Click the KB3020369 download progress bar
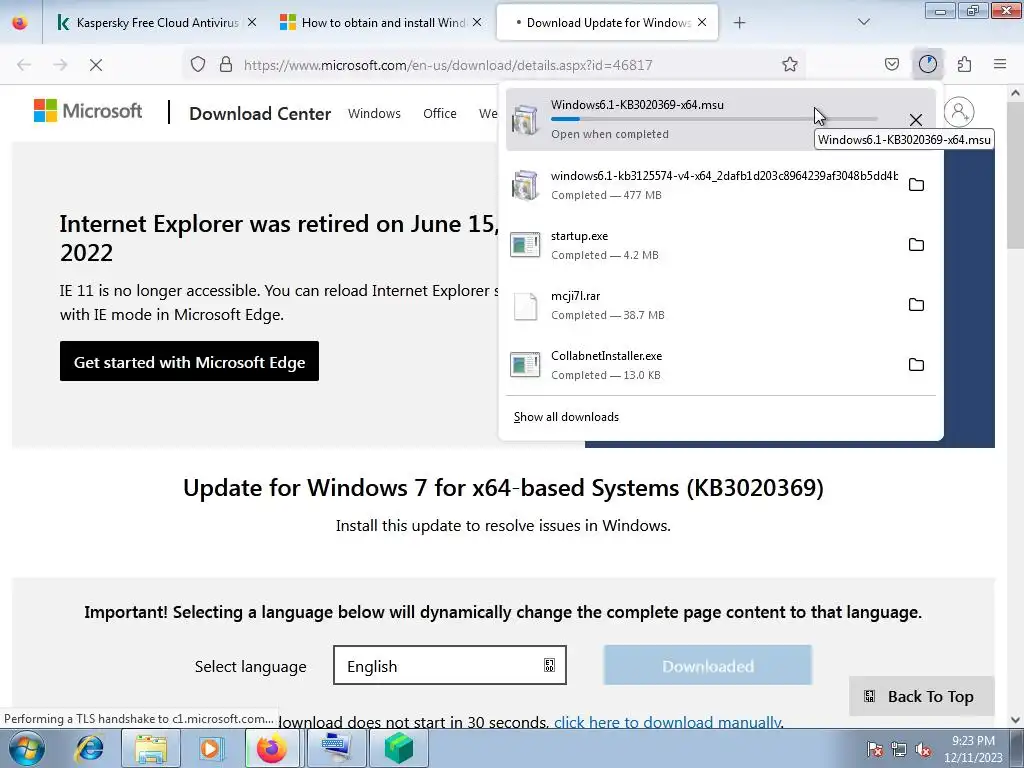 click(714, 119)
